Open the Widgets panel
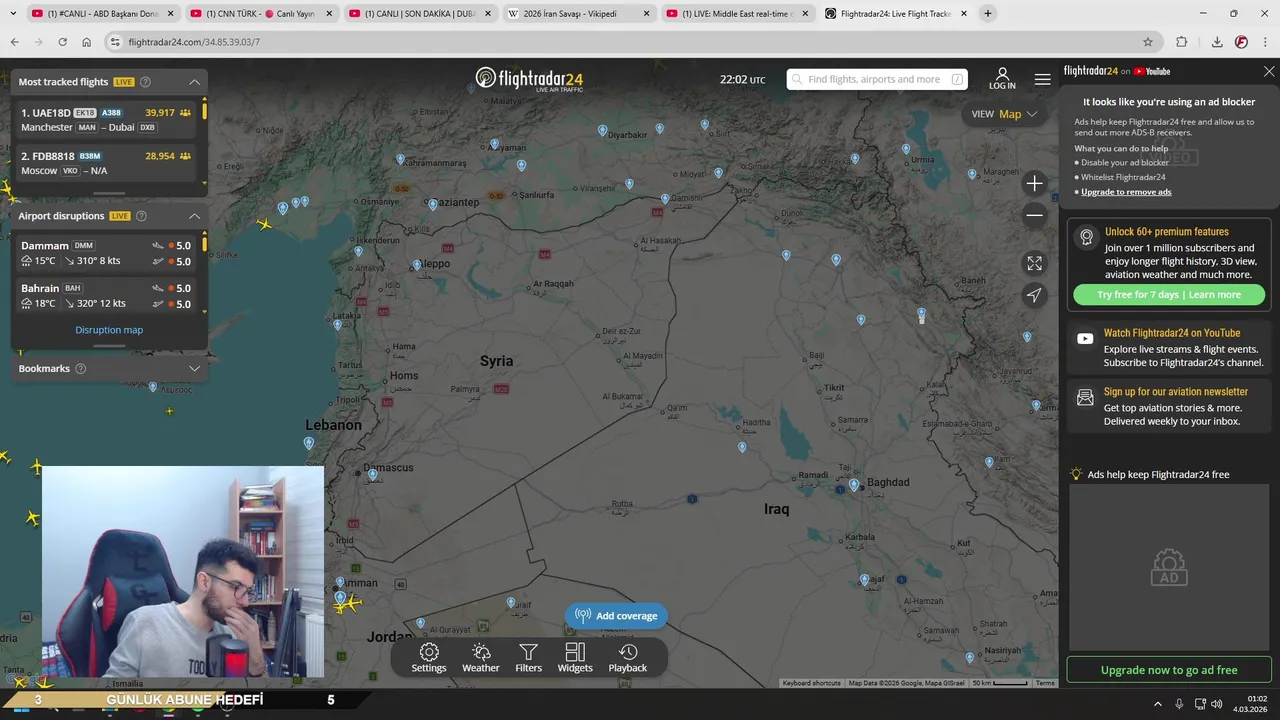The width and height of the screenshot is (1280, 720). (x=575, y=658)
